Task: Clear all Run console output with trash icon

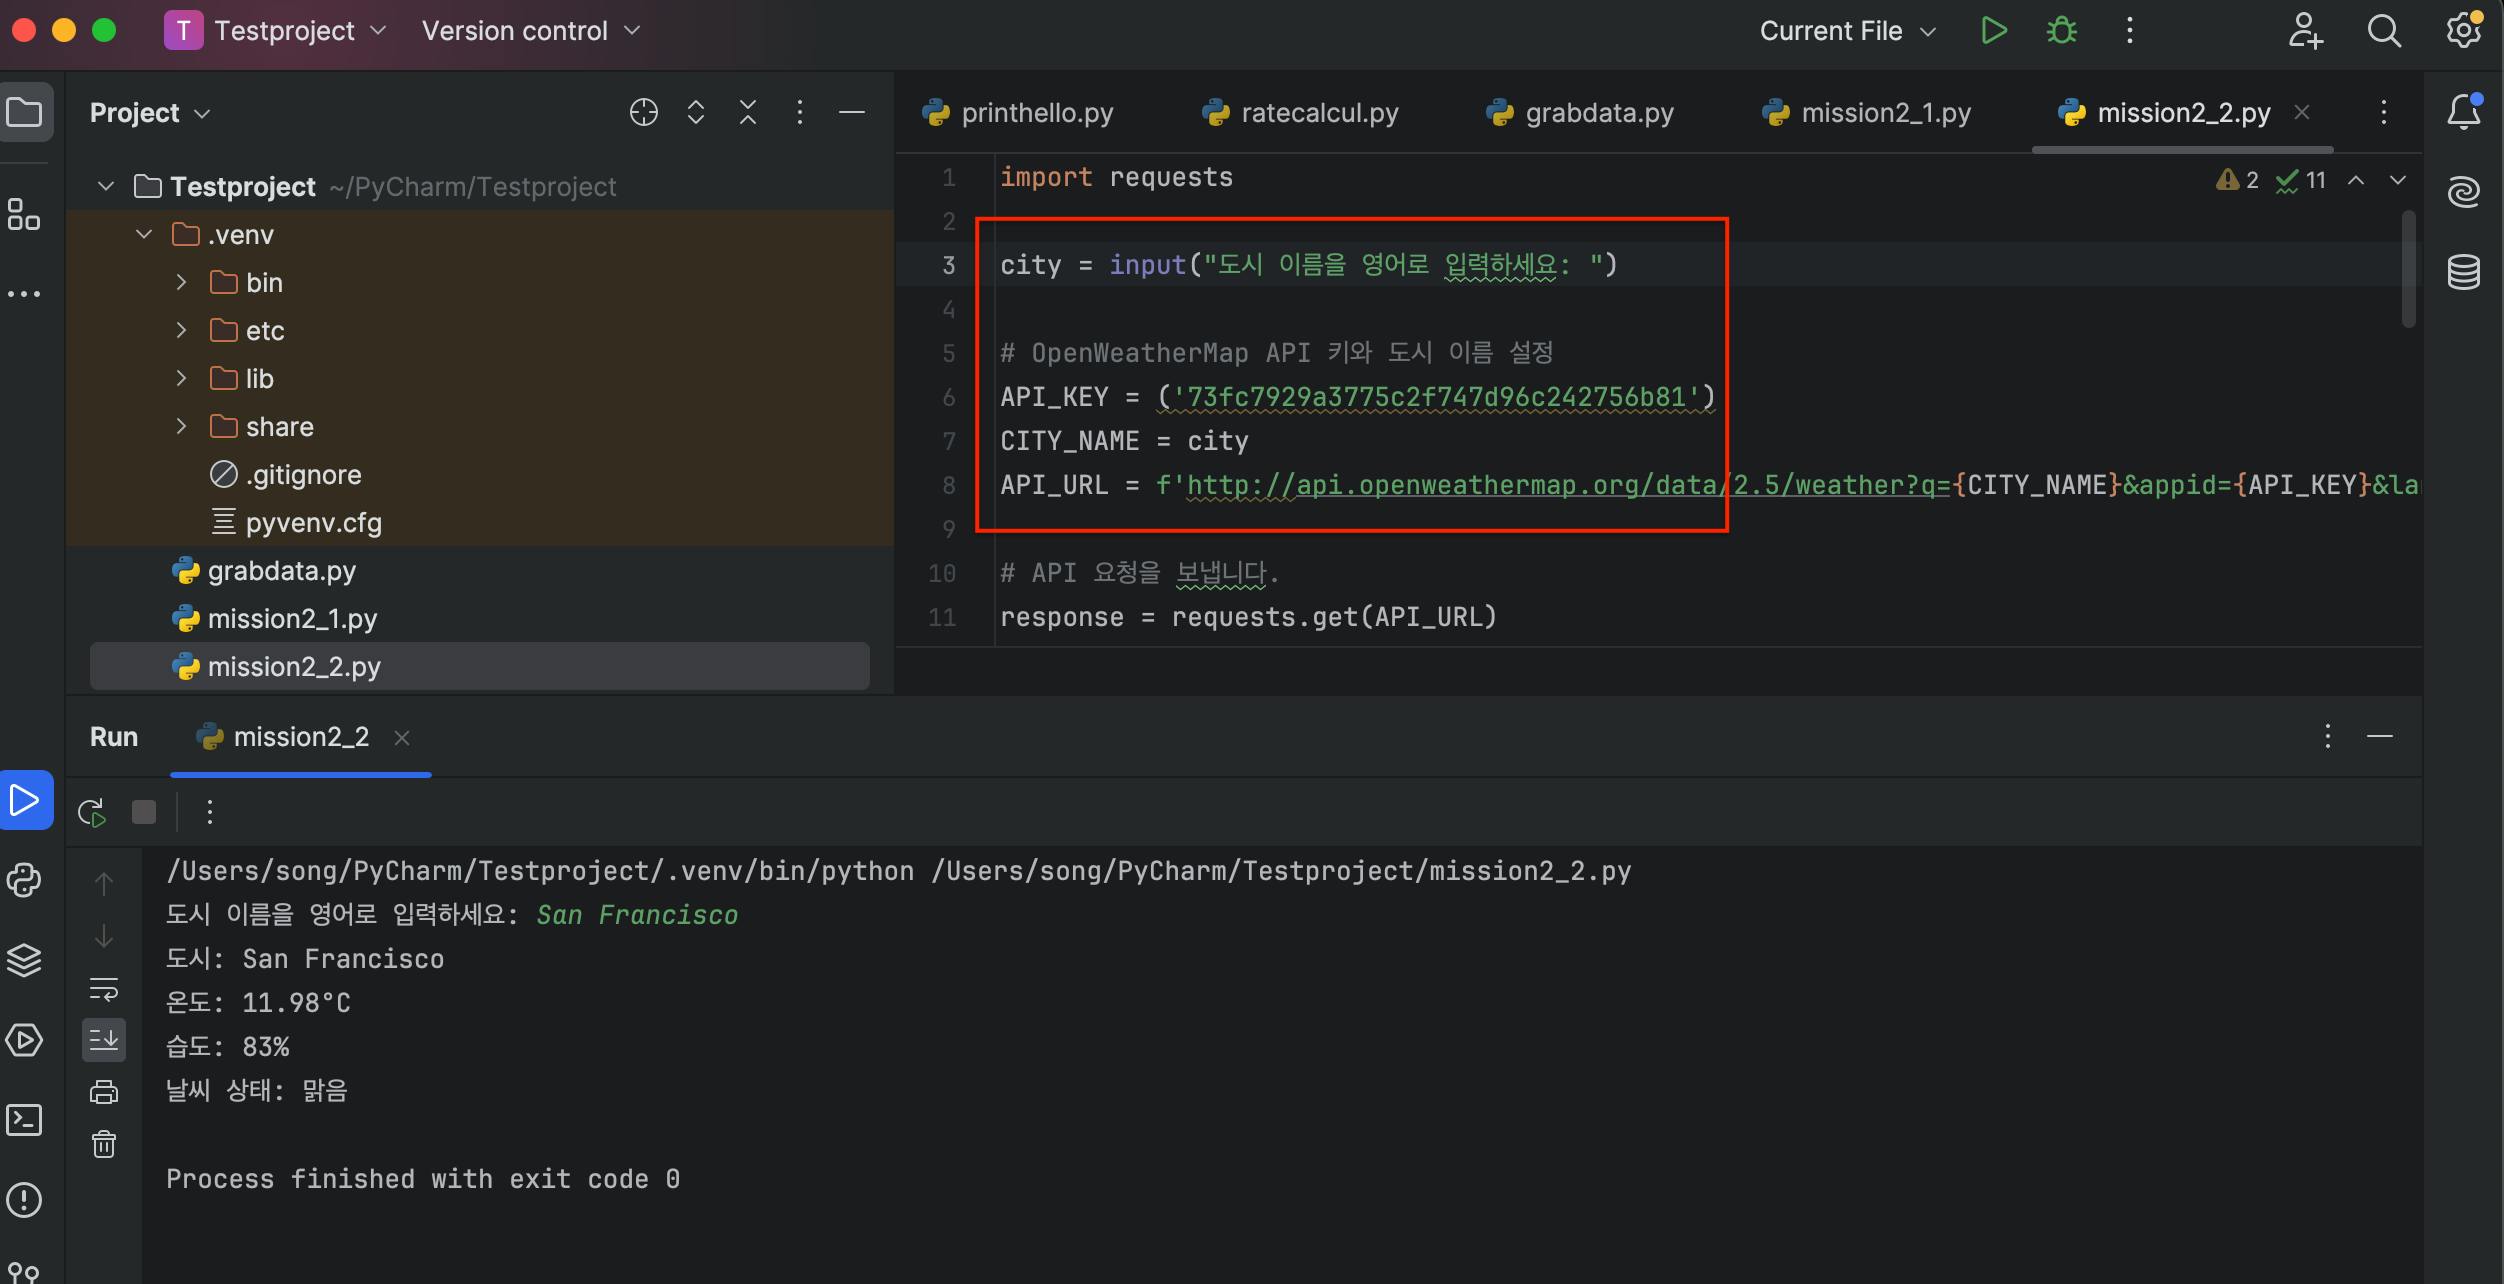Action: tap(104, 1143)
